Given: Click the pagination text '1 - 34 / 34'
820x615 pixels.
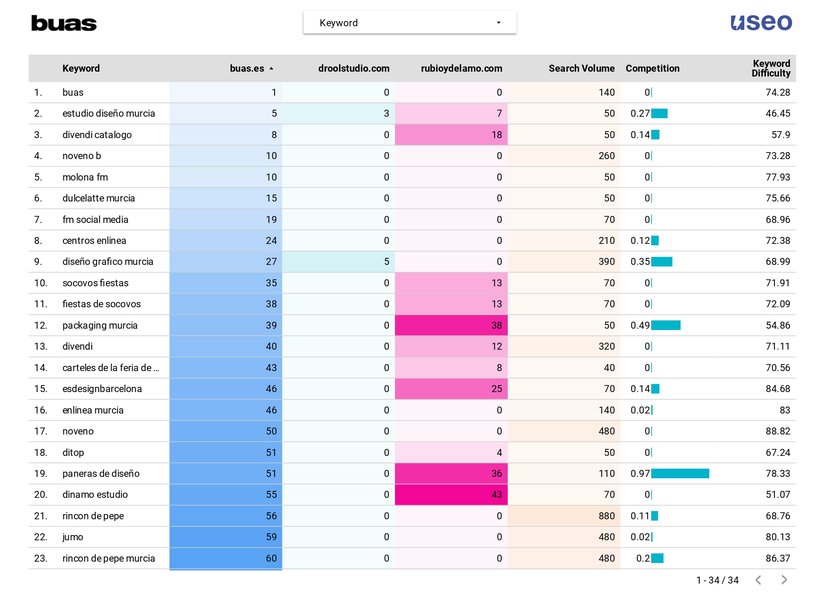Looking at the screenshot, I should 718,580.
